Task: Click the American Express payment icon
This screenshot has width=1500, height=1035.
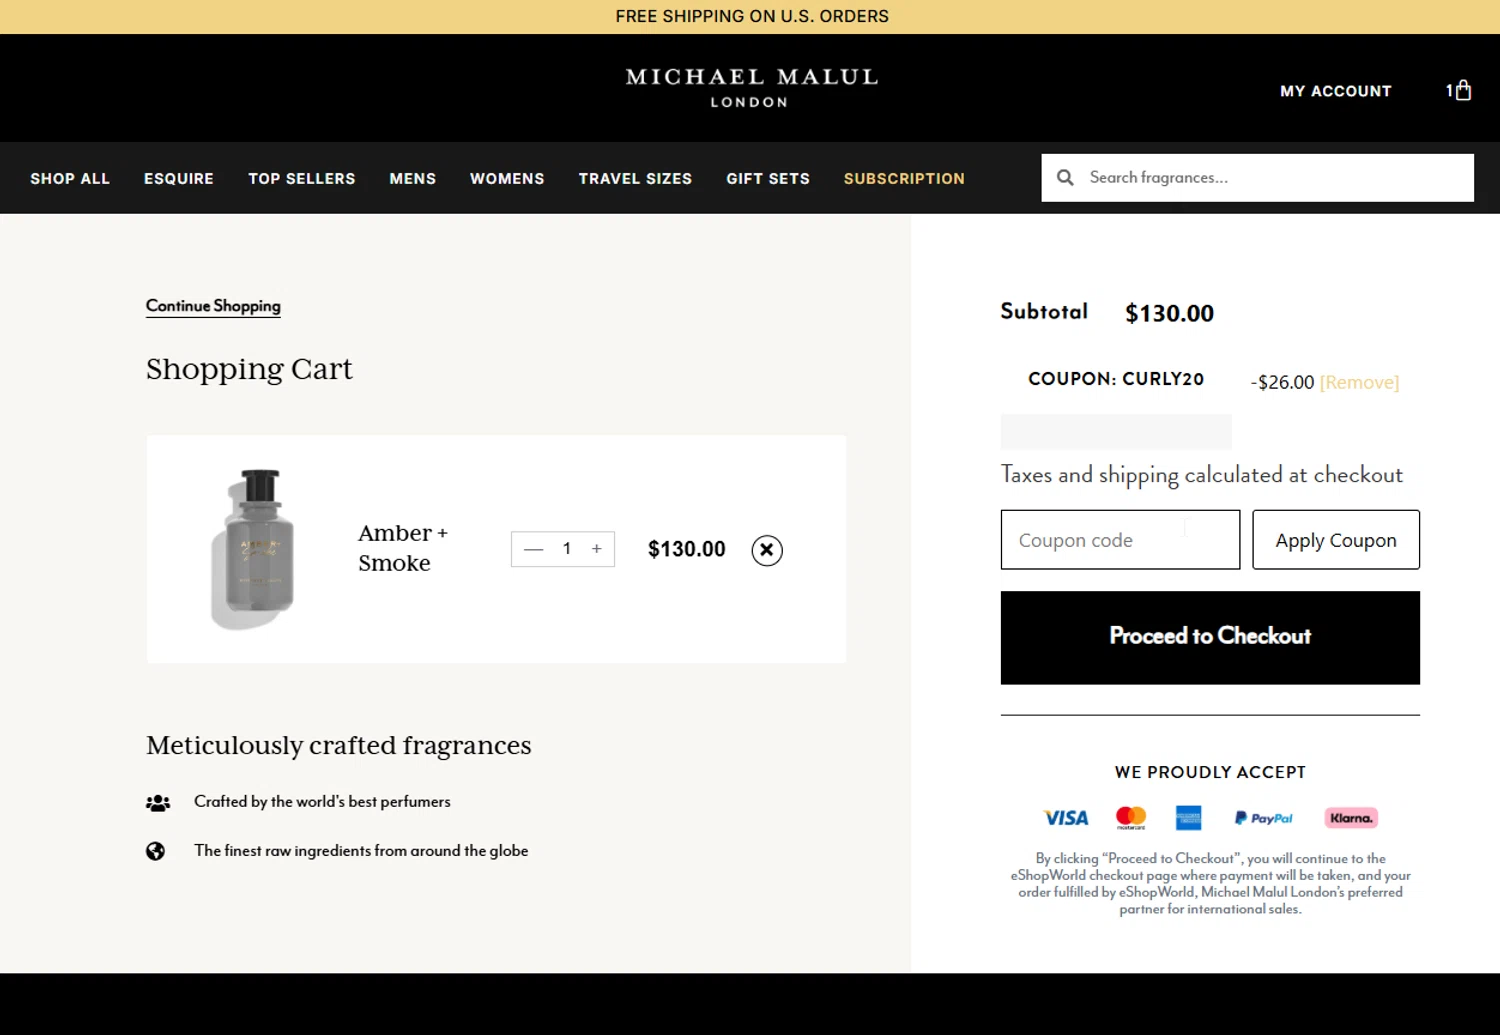Action: pyautogui.click(x=1188, y=818)
